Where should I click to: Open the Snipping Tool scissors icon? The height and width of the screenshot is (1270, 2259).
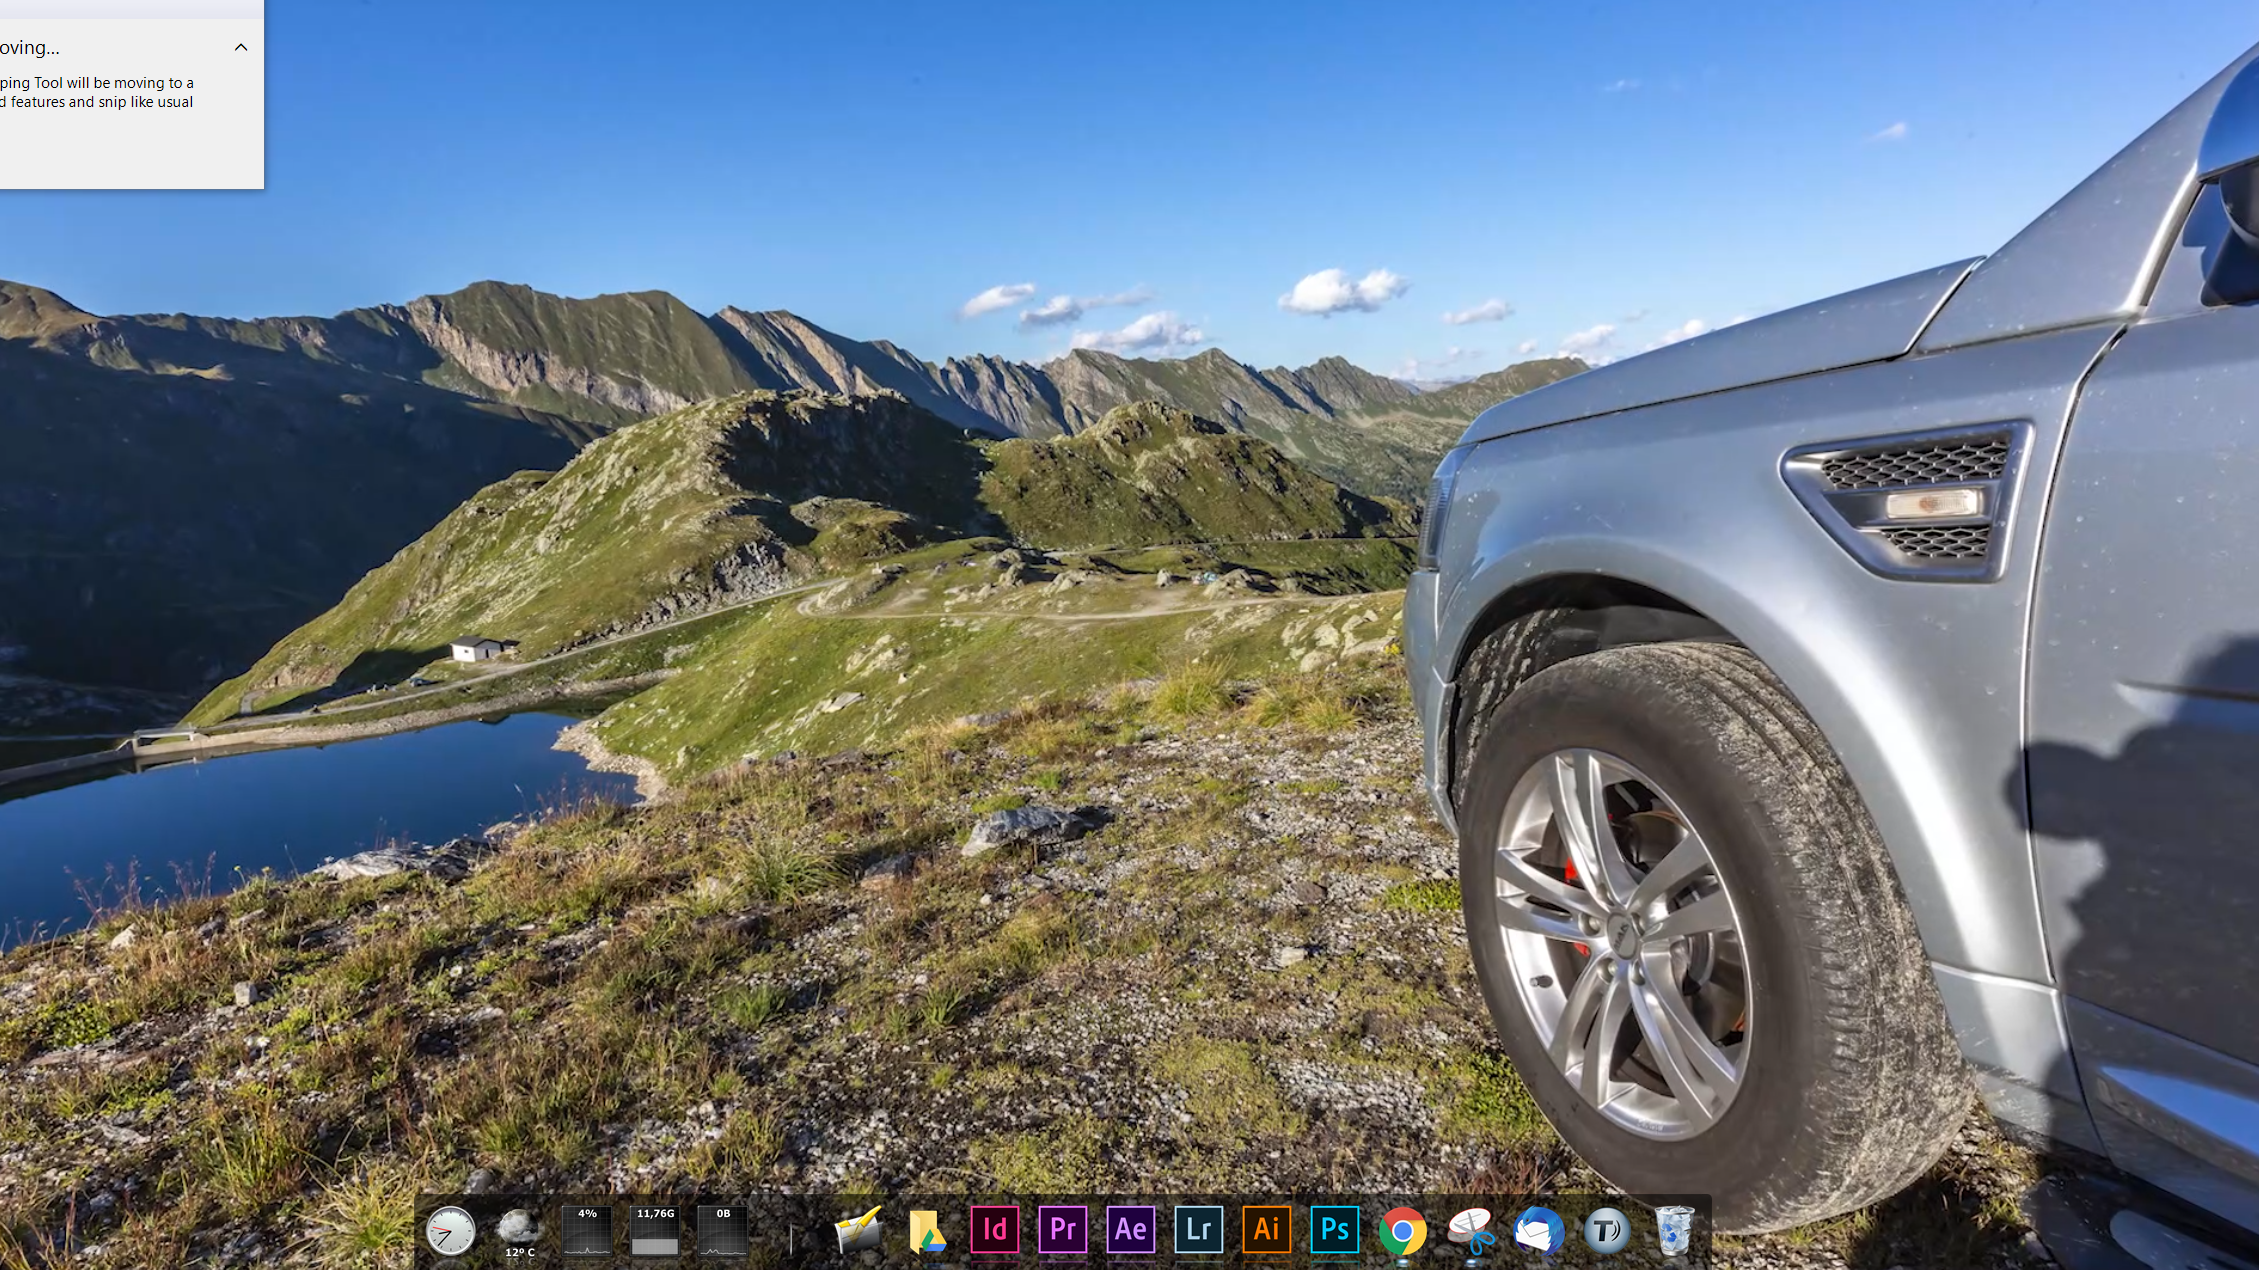pyautogui.click(x=1471, y=1230)
